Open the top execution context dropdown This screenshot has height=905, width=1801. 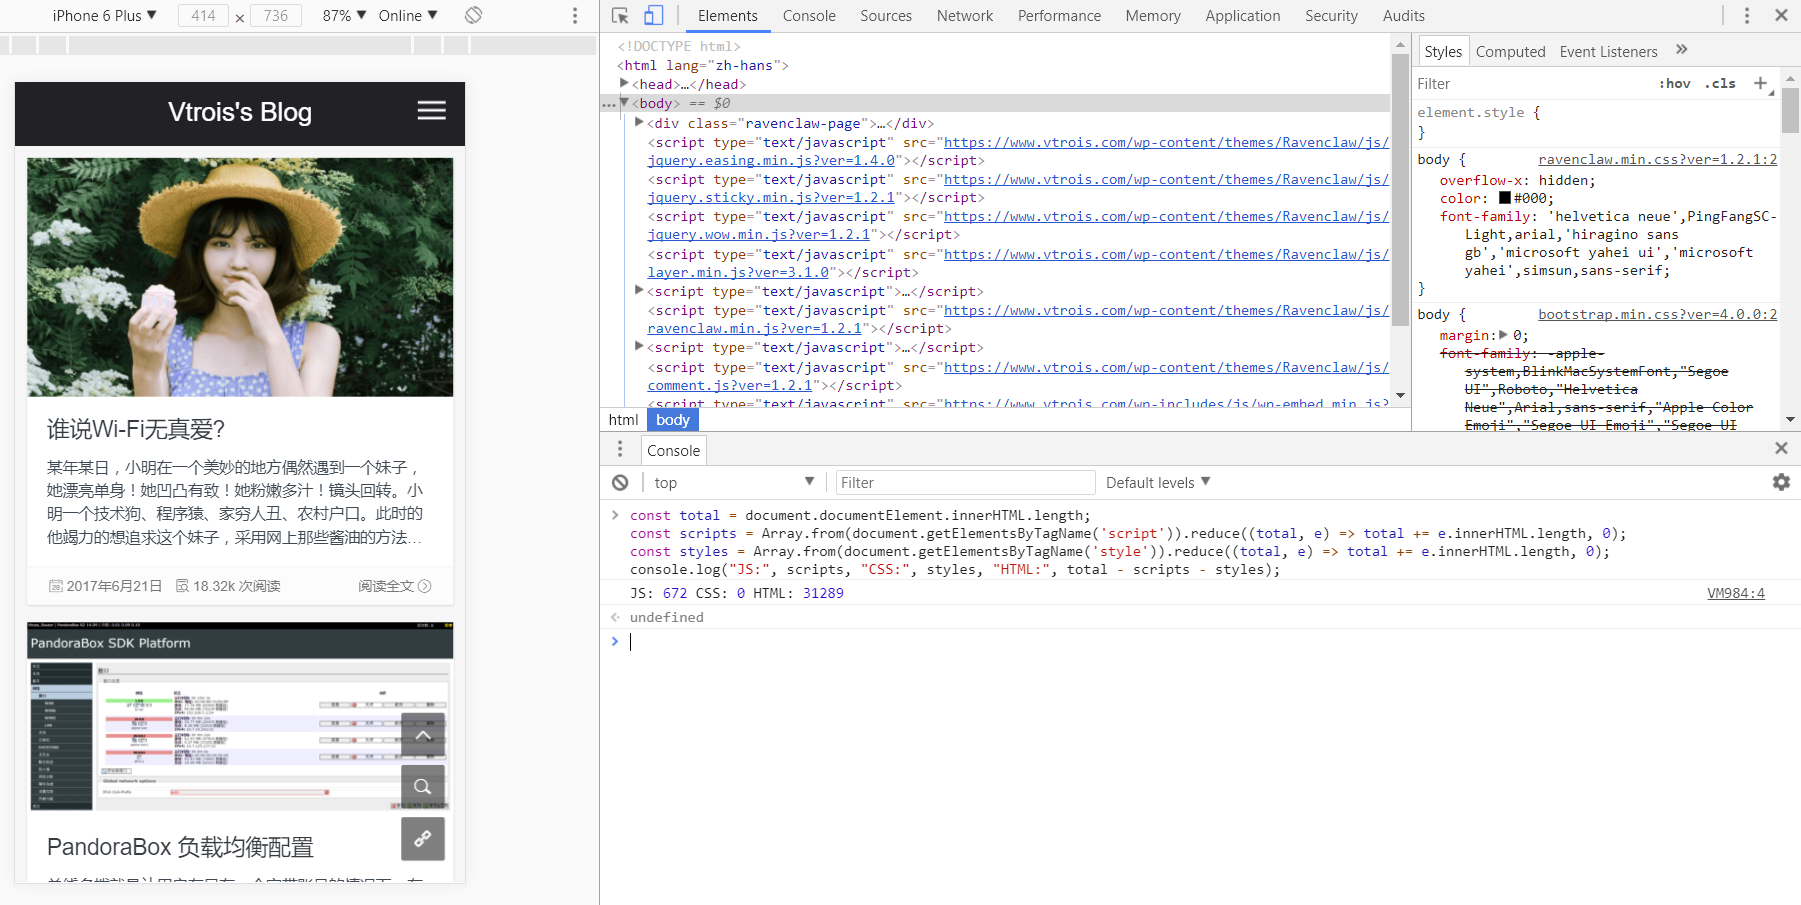coord(734,482)
